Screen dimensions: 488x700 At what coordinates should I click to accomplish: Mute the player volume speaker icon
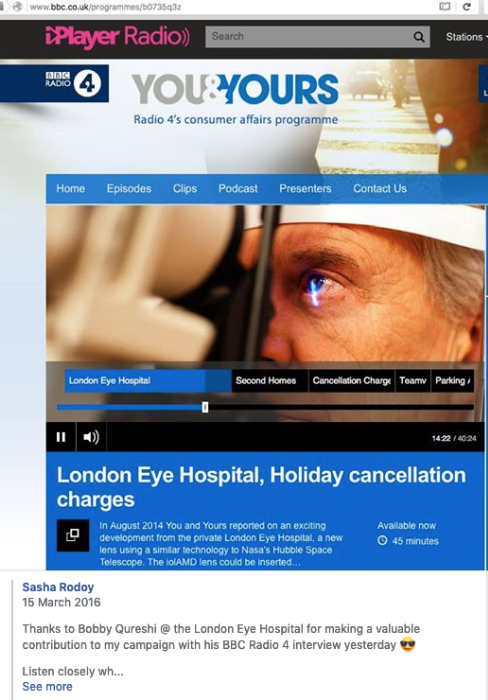click(x=91, y=437)
